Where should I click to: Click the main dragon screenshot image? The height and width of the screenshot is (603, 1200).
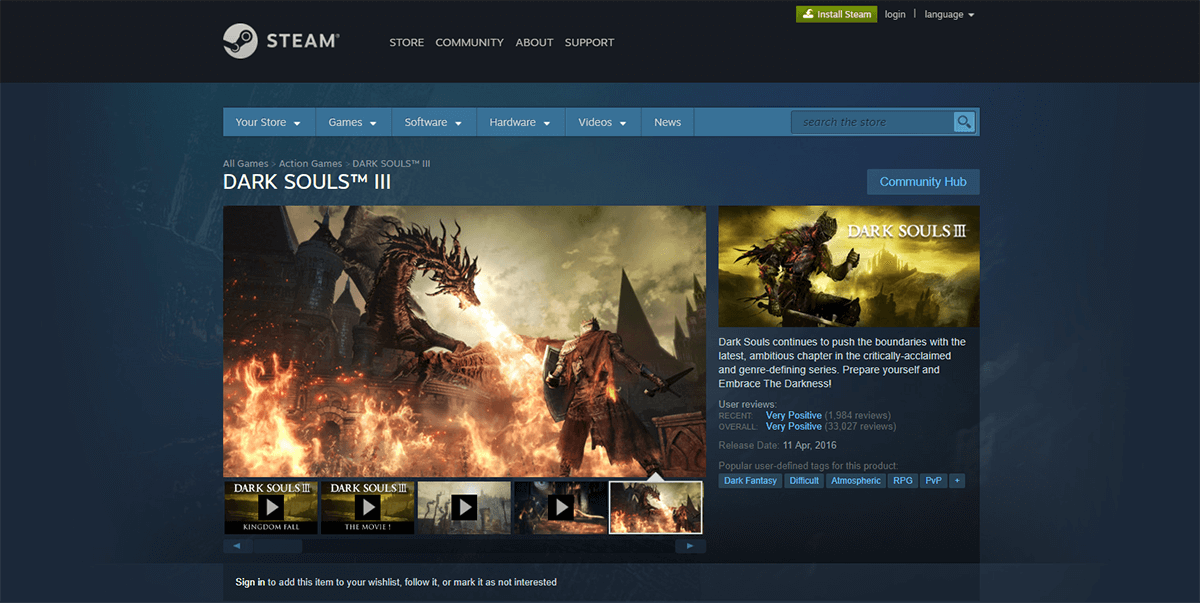[x=464, y=341]
